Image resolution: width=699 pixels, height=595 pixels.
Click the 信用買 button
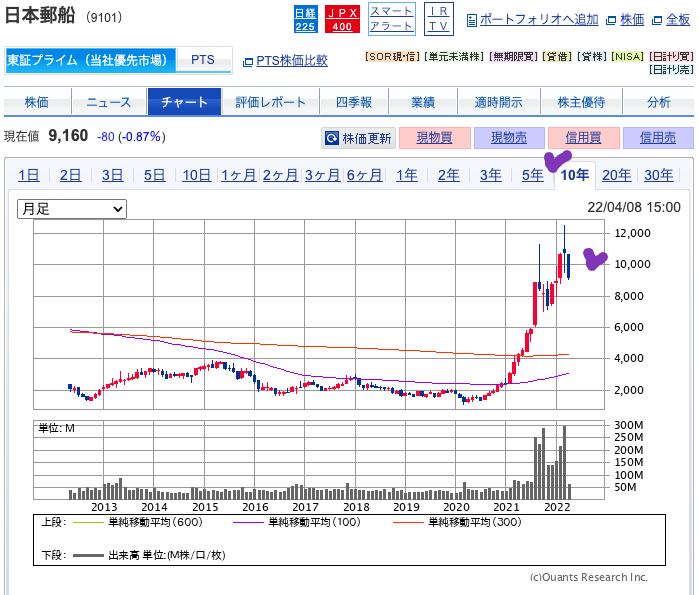(584, 138)
